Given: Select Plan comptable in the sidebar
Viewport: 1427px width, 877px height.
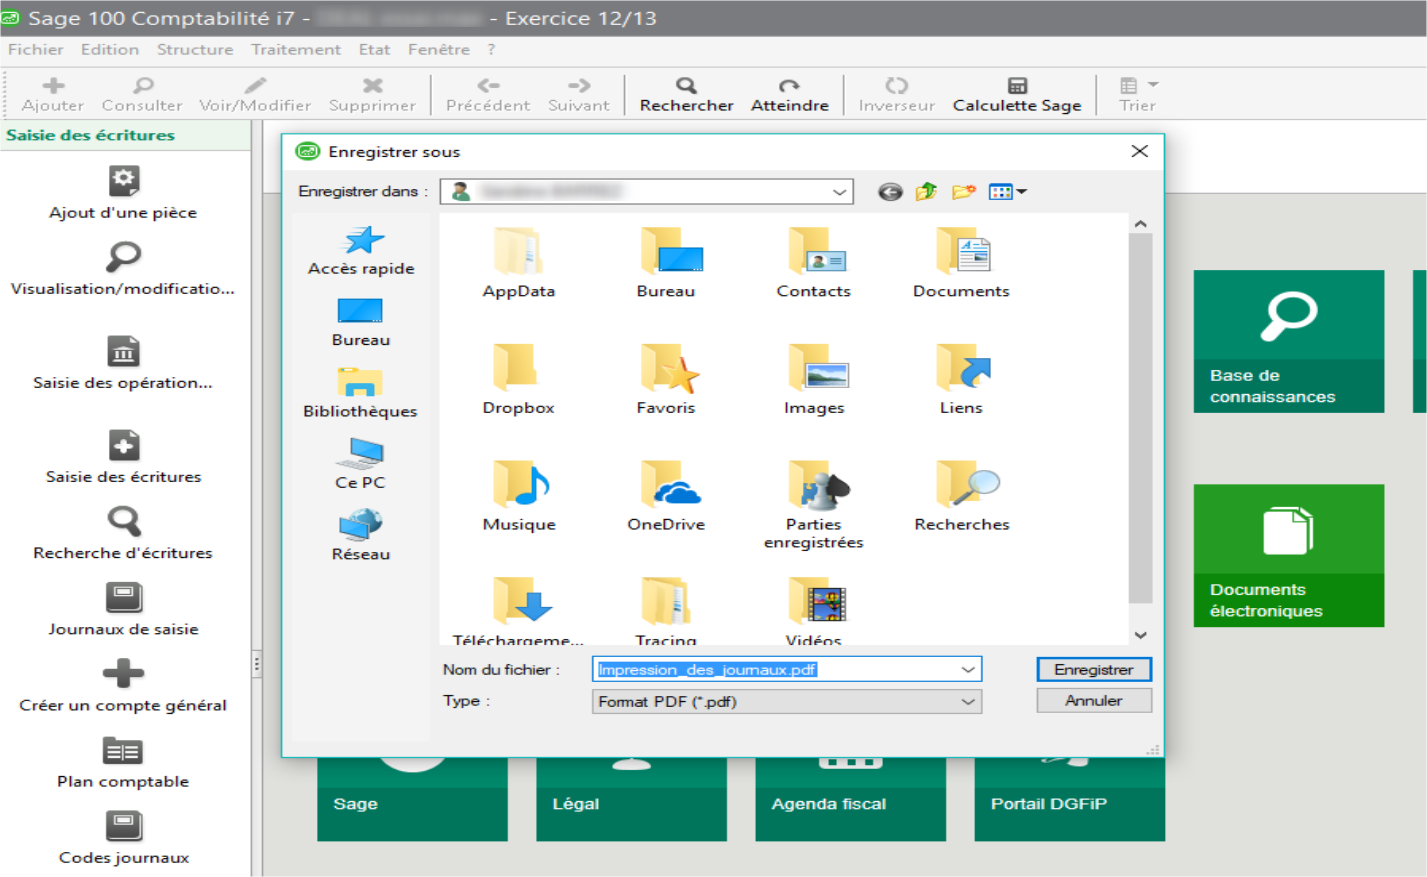Looking at the screenshot, I should click(x=123, y=751).
